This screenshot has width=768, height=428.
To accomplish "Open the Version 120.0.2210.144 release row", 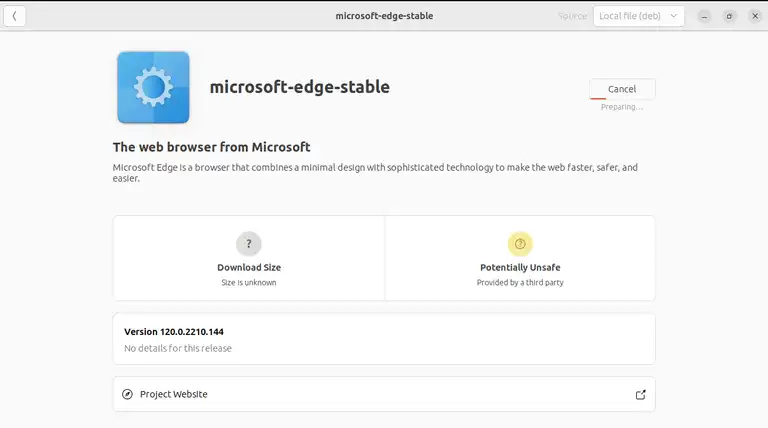I will [x=384, y=339].
